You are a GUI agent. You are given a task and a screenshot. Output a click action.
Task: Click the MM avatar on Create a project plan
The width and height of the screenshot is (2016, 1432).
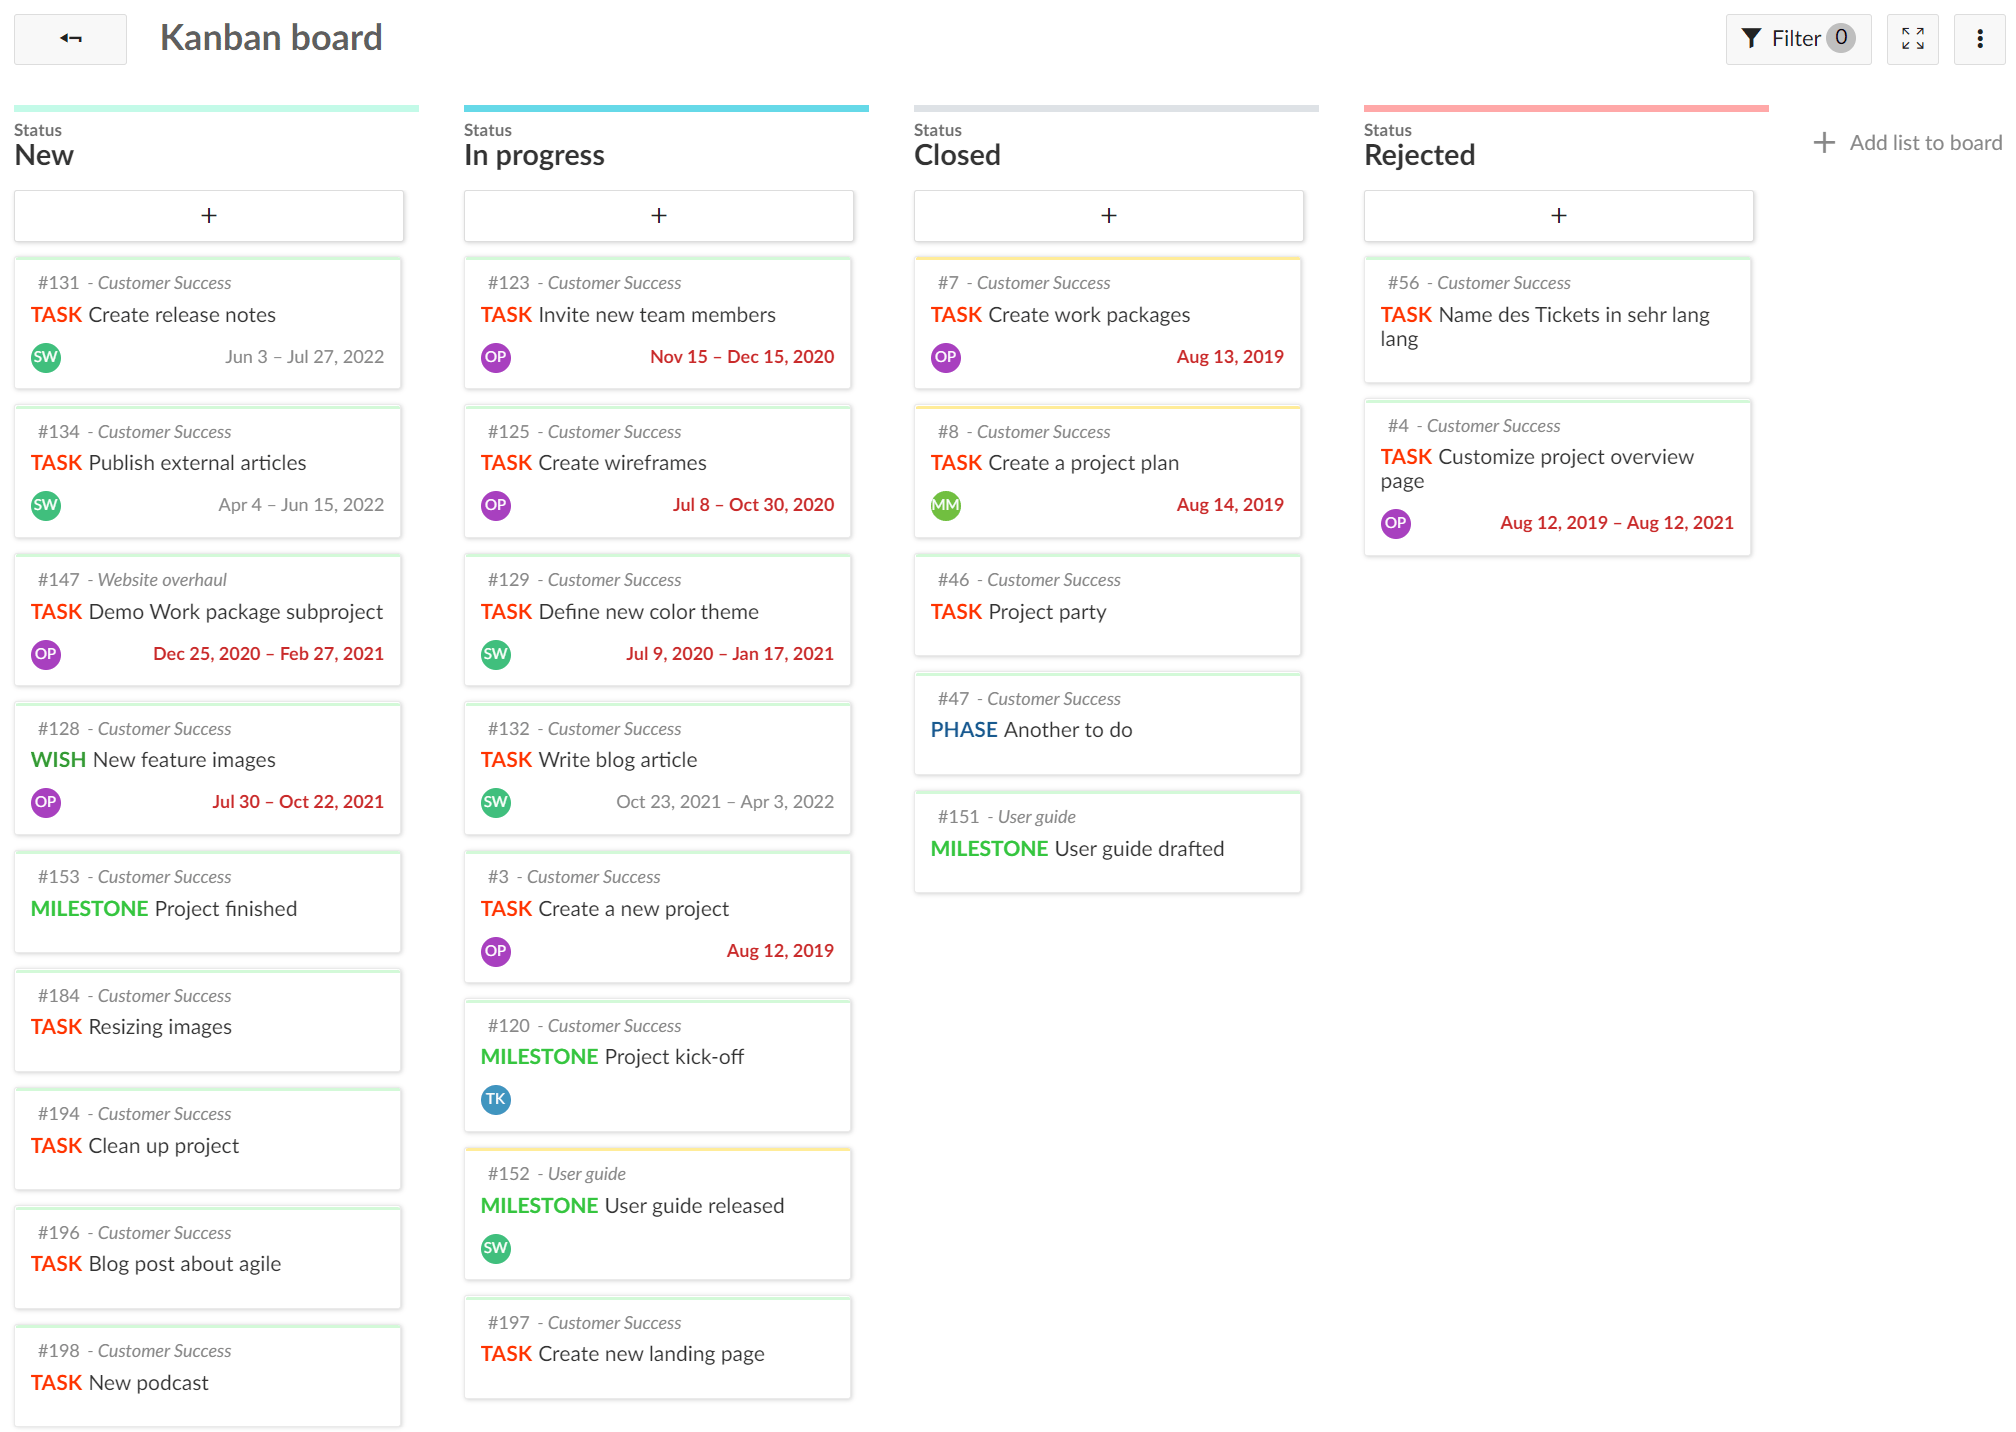click(x=945, y=505)
